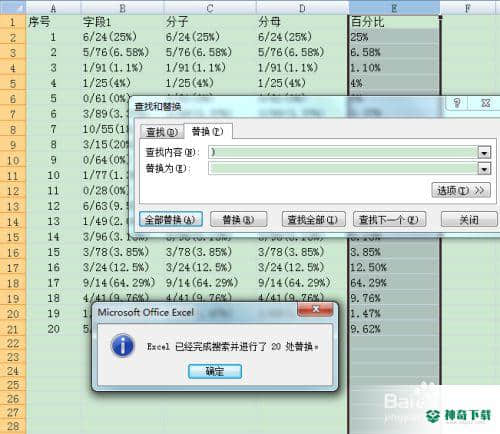Viewport: 500px width, 434px height.
Task: Select column E header
Action: pyautogui.click(x=394, y=8)
